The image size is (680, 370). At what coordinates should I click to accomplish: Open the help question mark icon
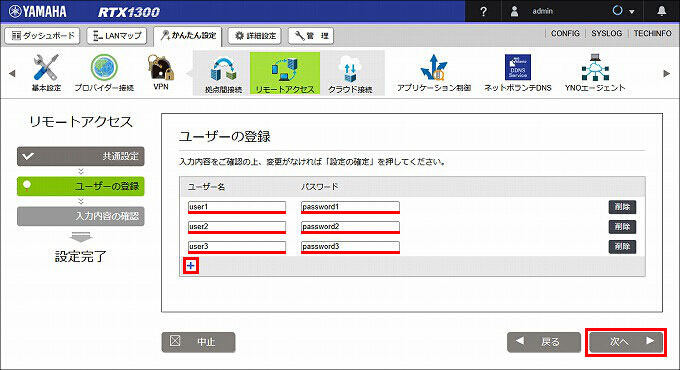tap(484, 11)
